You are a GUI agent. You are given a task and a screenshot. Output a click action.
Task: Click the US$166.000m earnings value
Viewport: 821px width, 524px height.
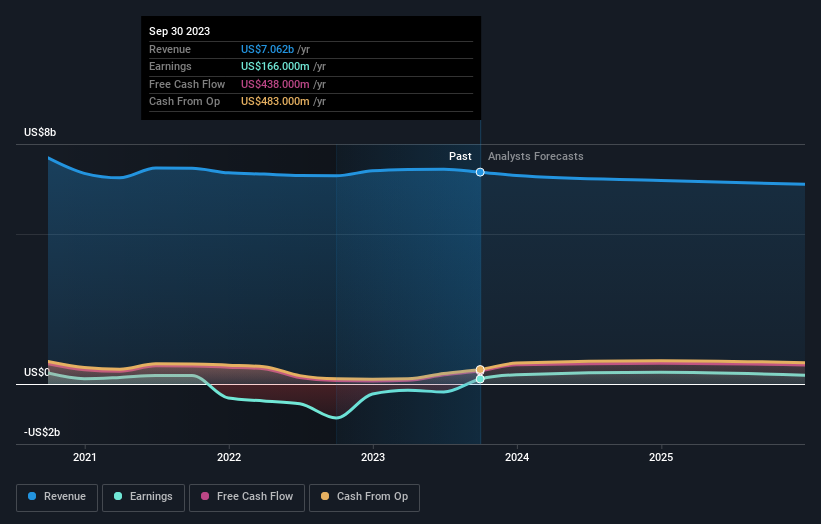275,66
